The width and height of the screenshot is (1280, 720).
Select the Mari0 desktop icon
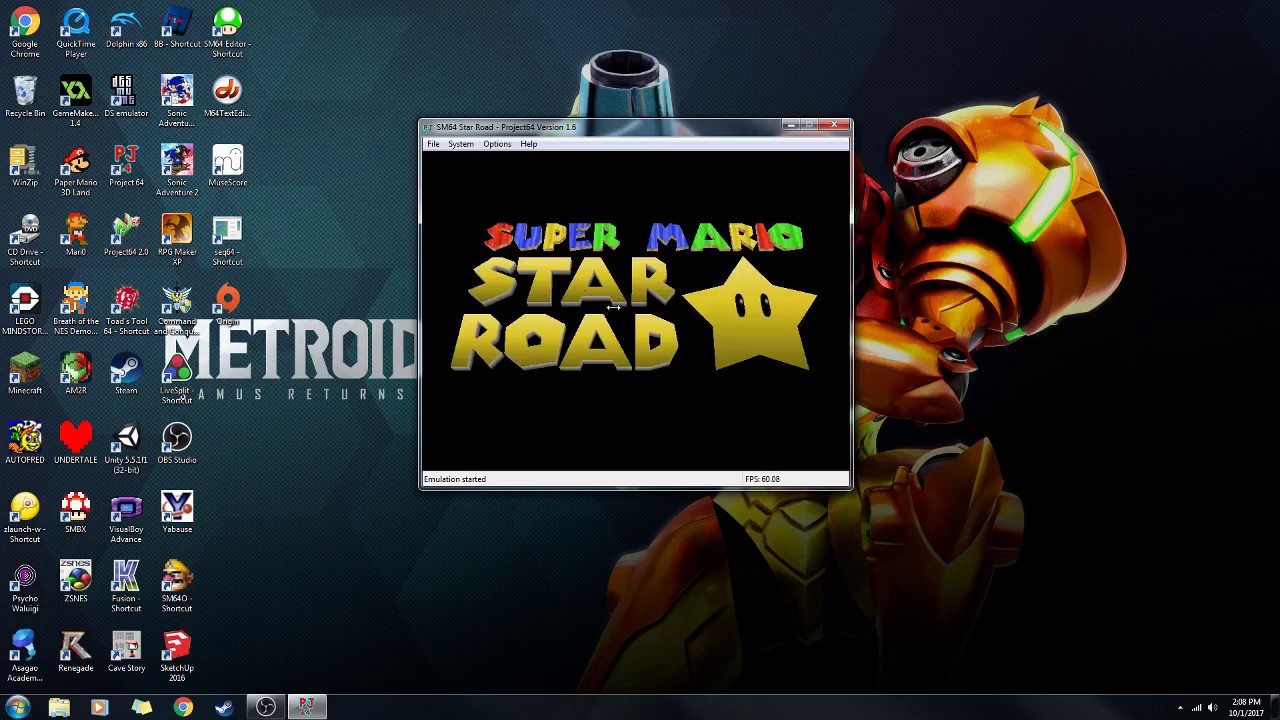click(x=76, y=235)
